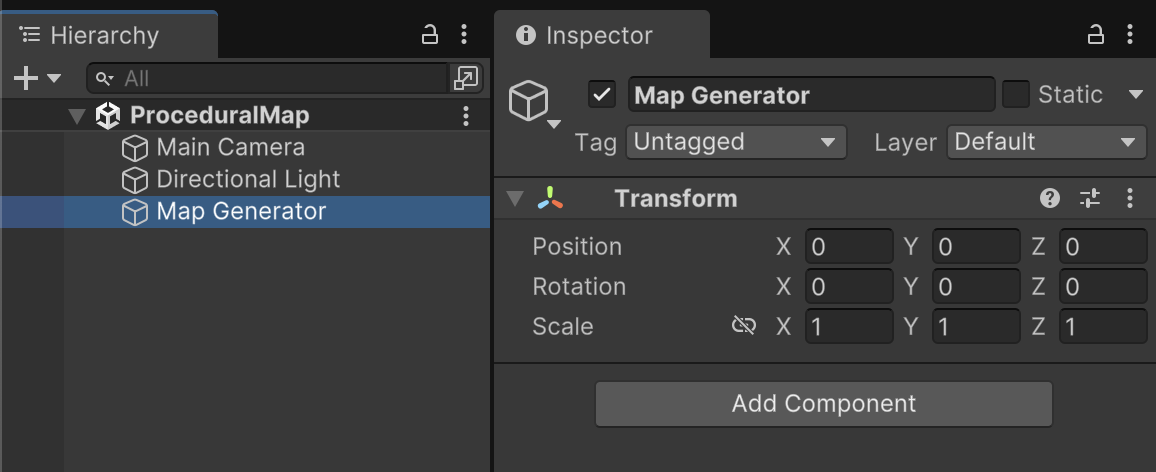
Task: Select Main Camera in the Hierarchy
Action: [230, 148]
